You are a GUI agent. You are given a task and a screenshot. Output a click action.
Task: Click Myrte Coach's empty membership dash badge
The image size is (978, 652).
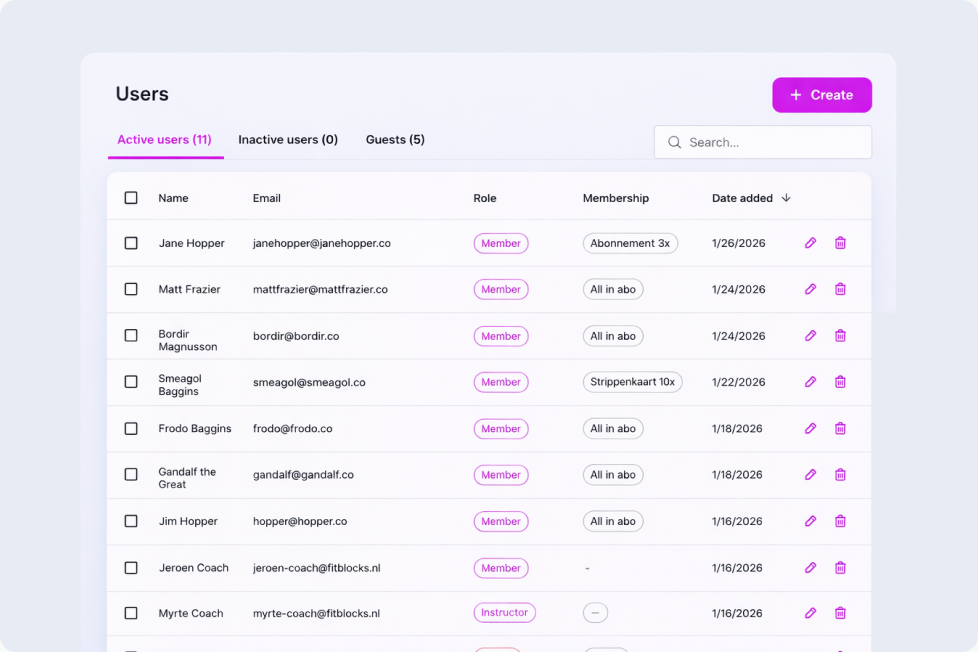[596, 613]
